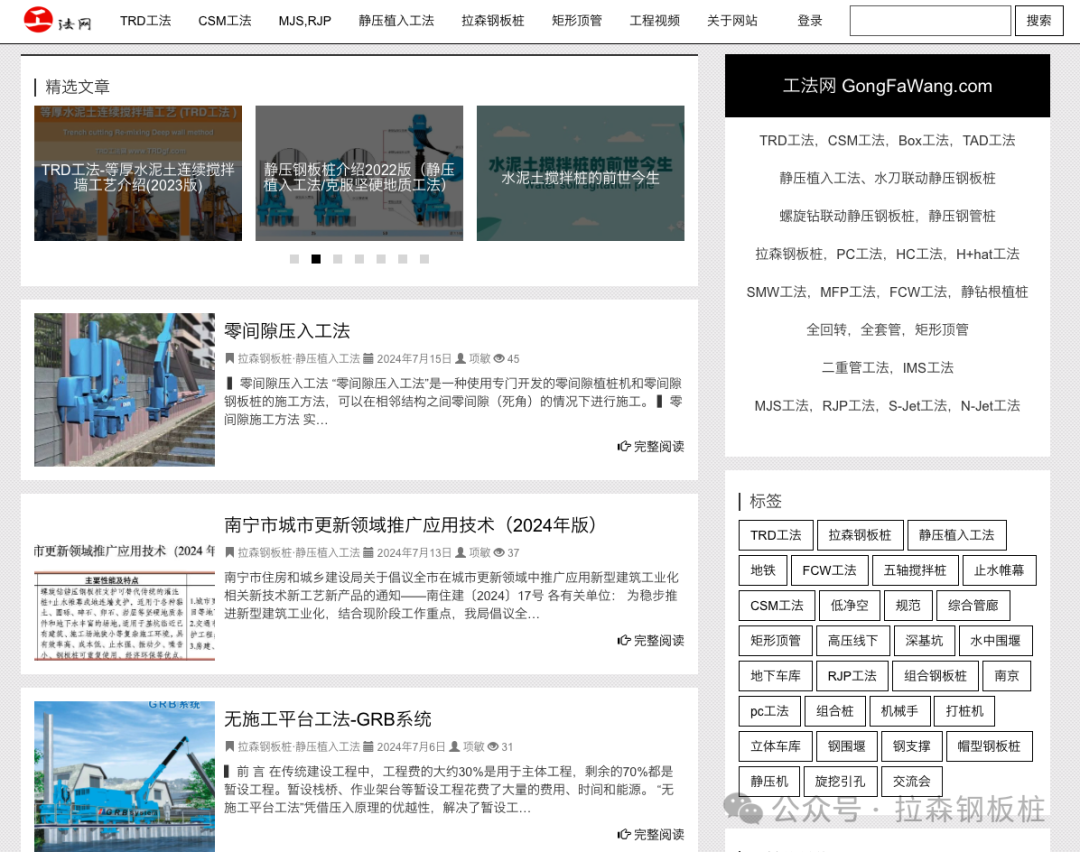The width and height of the screenshot is (1080, 852).
Task: Select the fifth carousel pagination dot
Action: coord(381,259)
